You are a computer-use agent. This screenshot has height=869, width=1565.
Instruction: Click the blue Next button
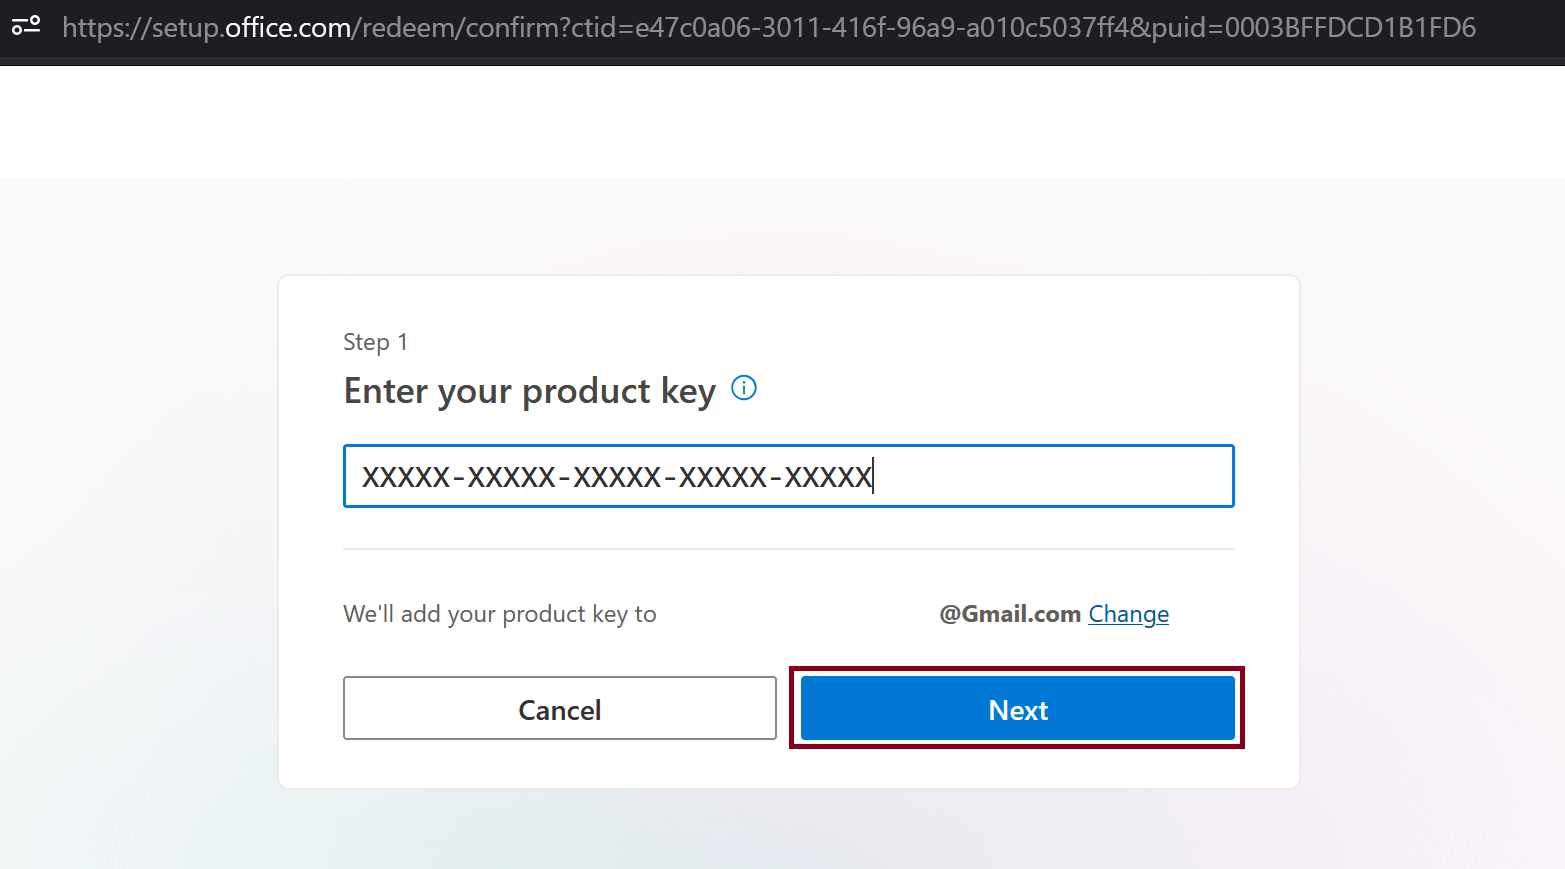[x=1018, y=708]
